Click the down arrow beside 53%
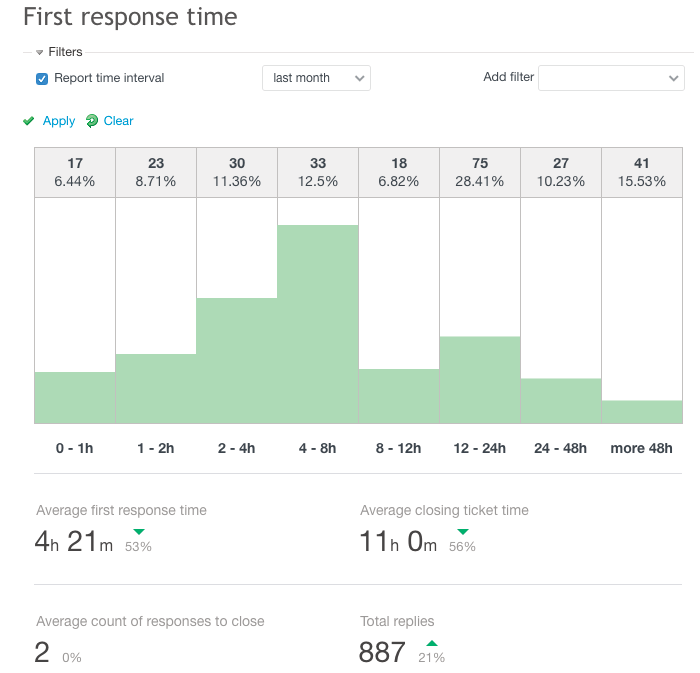Image resolution: width=700 pixels, height=673 pixels. coord(138,532)
